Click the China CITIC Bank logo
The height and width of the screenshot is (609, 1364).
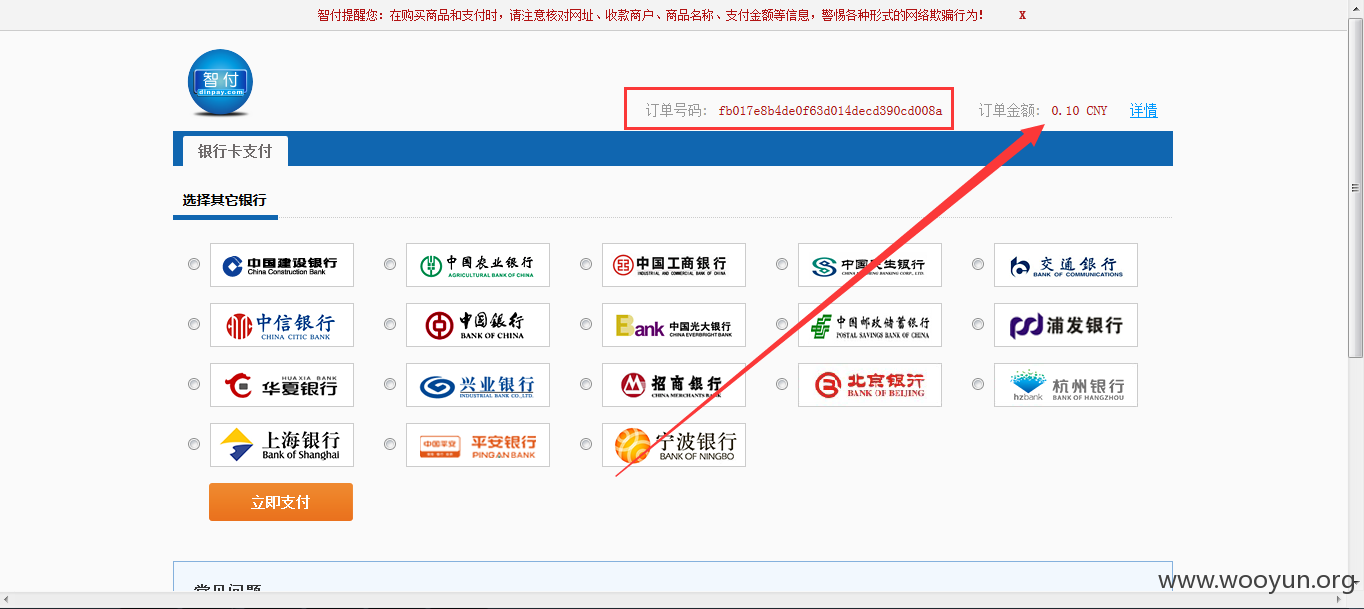pos(282,325)
